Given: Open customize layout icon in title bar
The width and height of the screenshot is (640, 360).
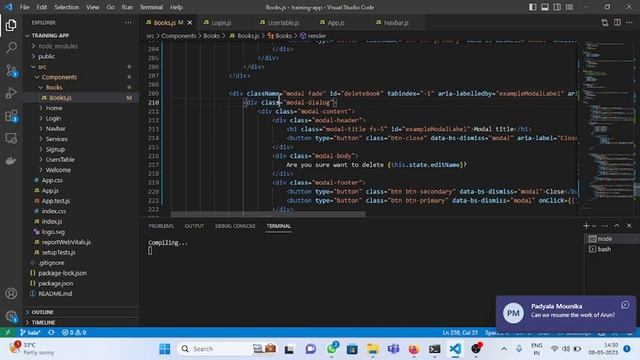Looking at the screenshot, I should [569, 7].
